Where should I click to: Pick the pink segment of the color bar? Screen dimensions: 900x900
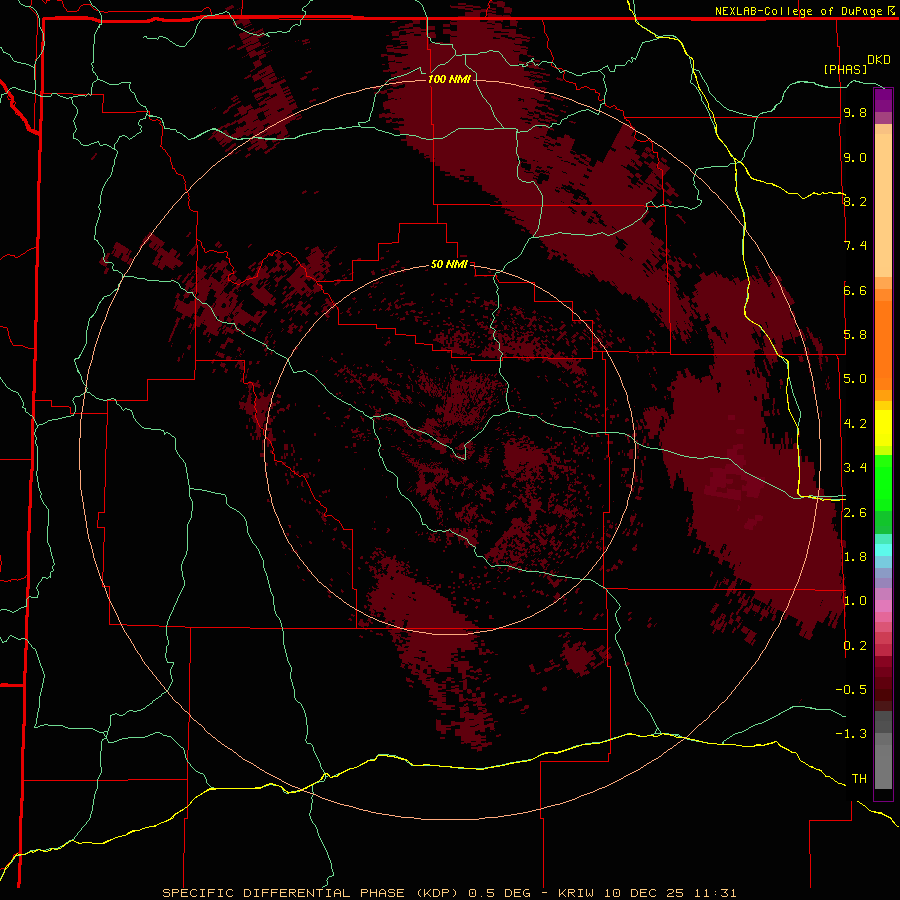[883, 606]
